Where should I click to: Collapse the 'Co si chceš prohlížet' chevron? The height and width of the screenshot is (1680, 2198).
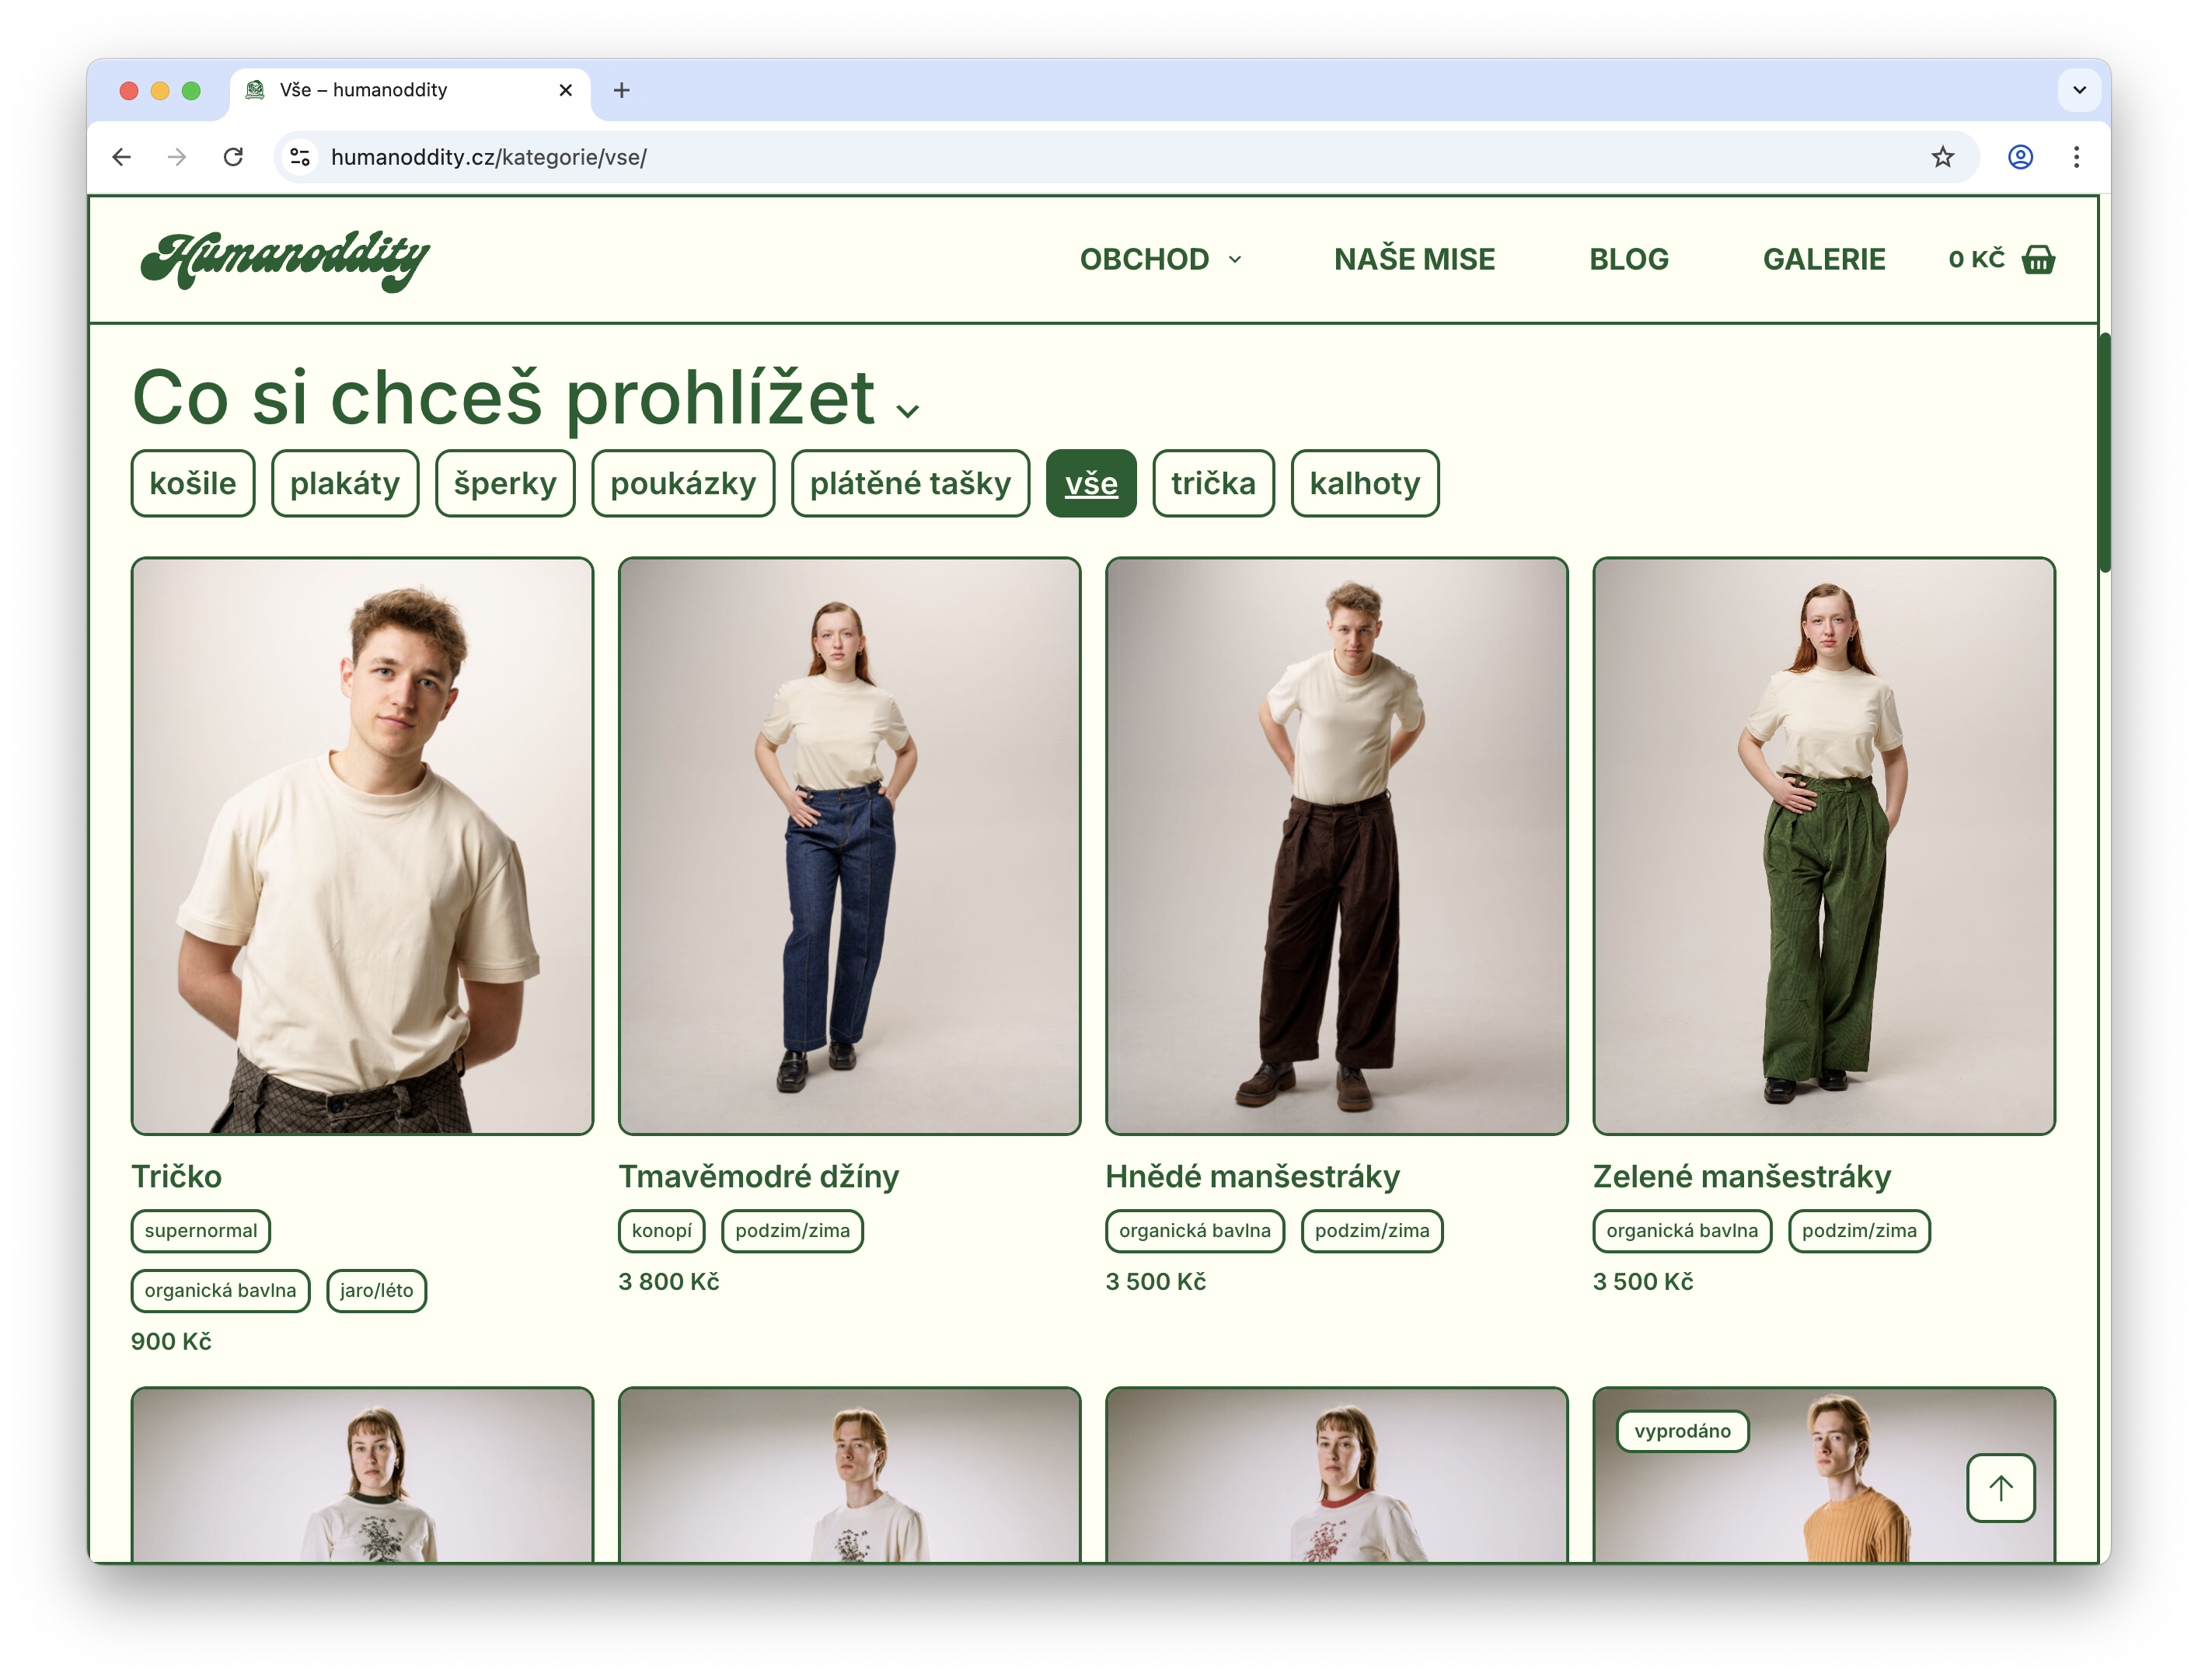(907, 411)
